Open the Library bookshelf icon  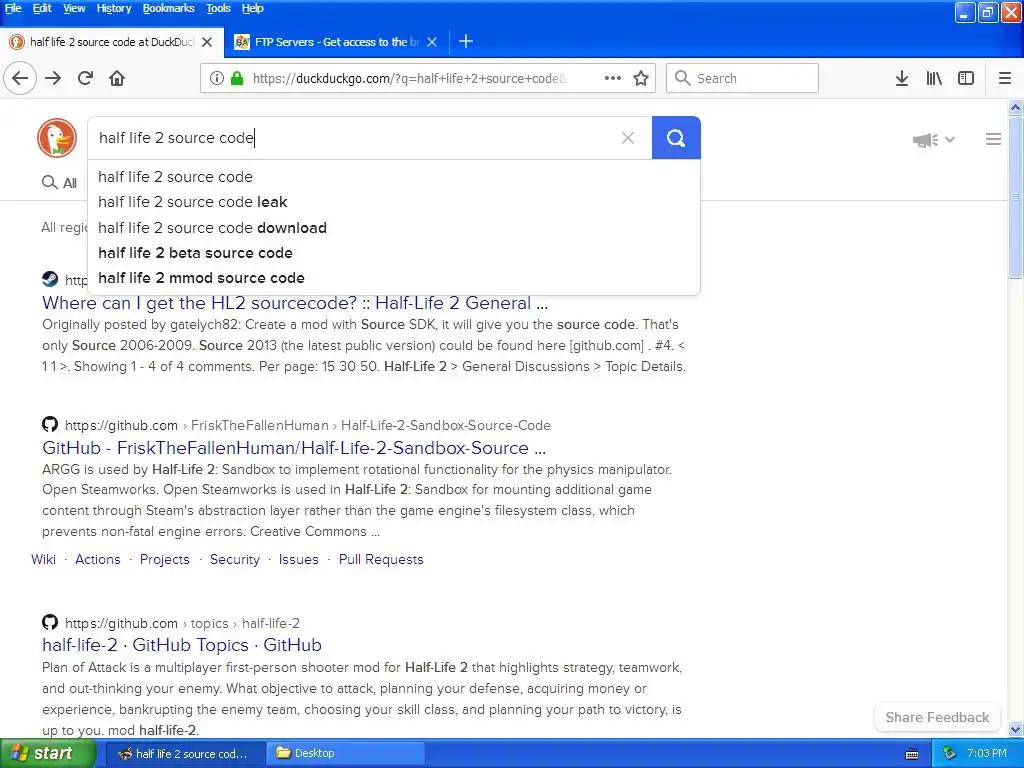(x=934, y=78)
